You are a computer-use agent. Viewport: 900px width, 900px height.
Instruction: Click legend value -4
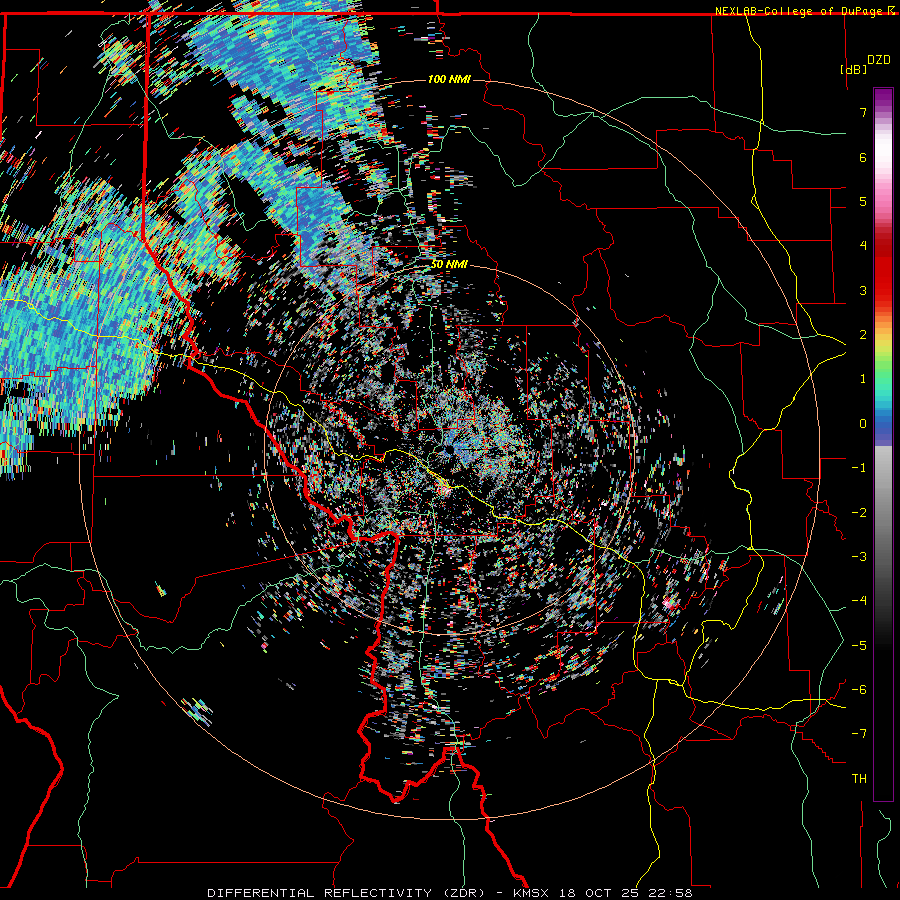[859, 601]
